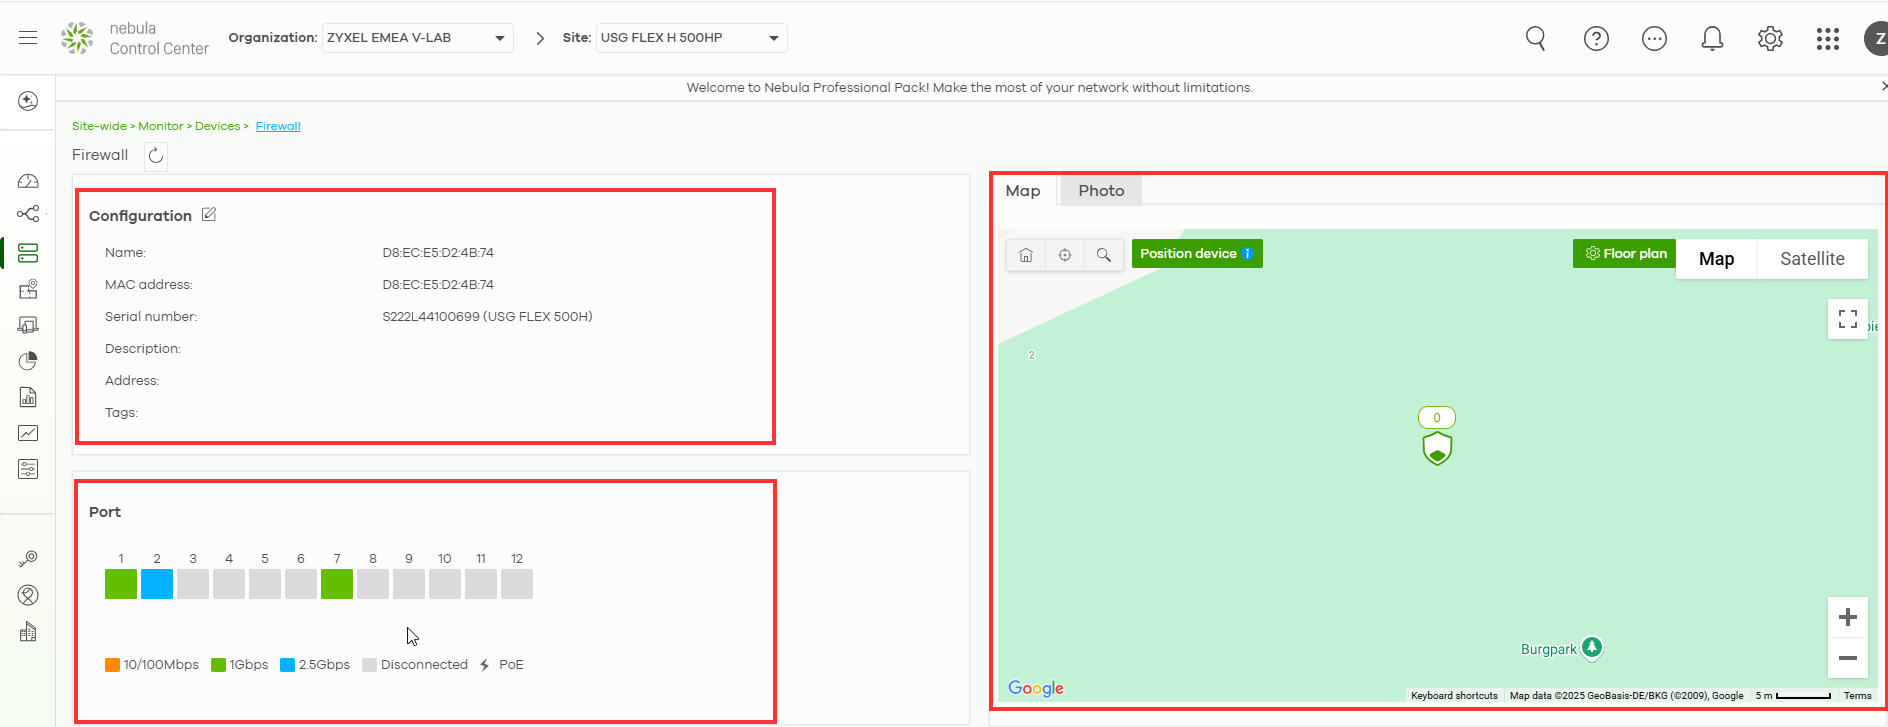Image resolution: width=1888 pixels, height=727 pixels.
Task: Open the more options ellipsis menu
Action: [1654, 39]
